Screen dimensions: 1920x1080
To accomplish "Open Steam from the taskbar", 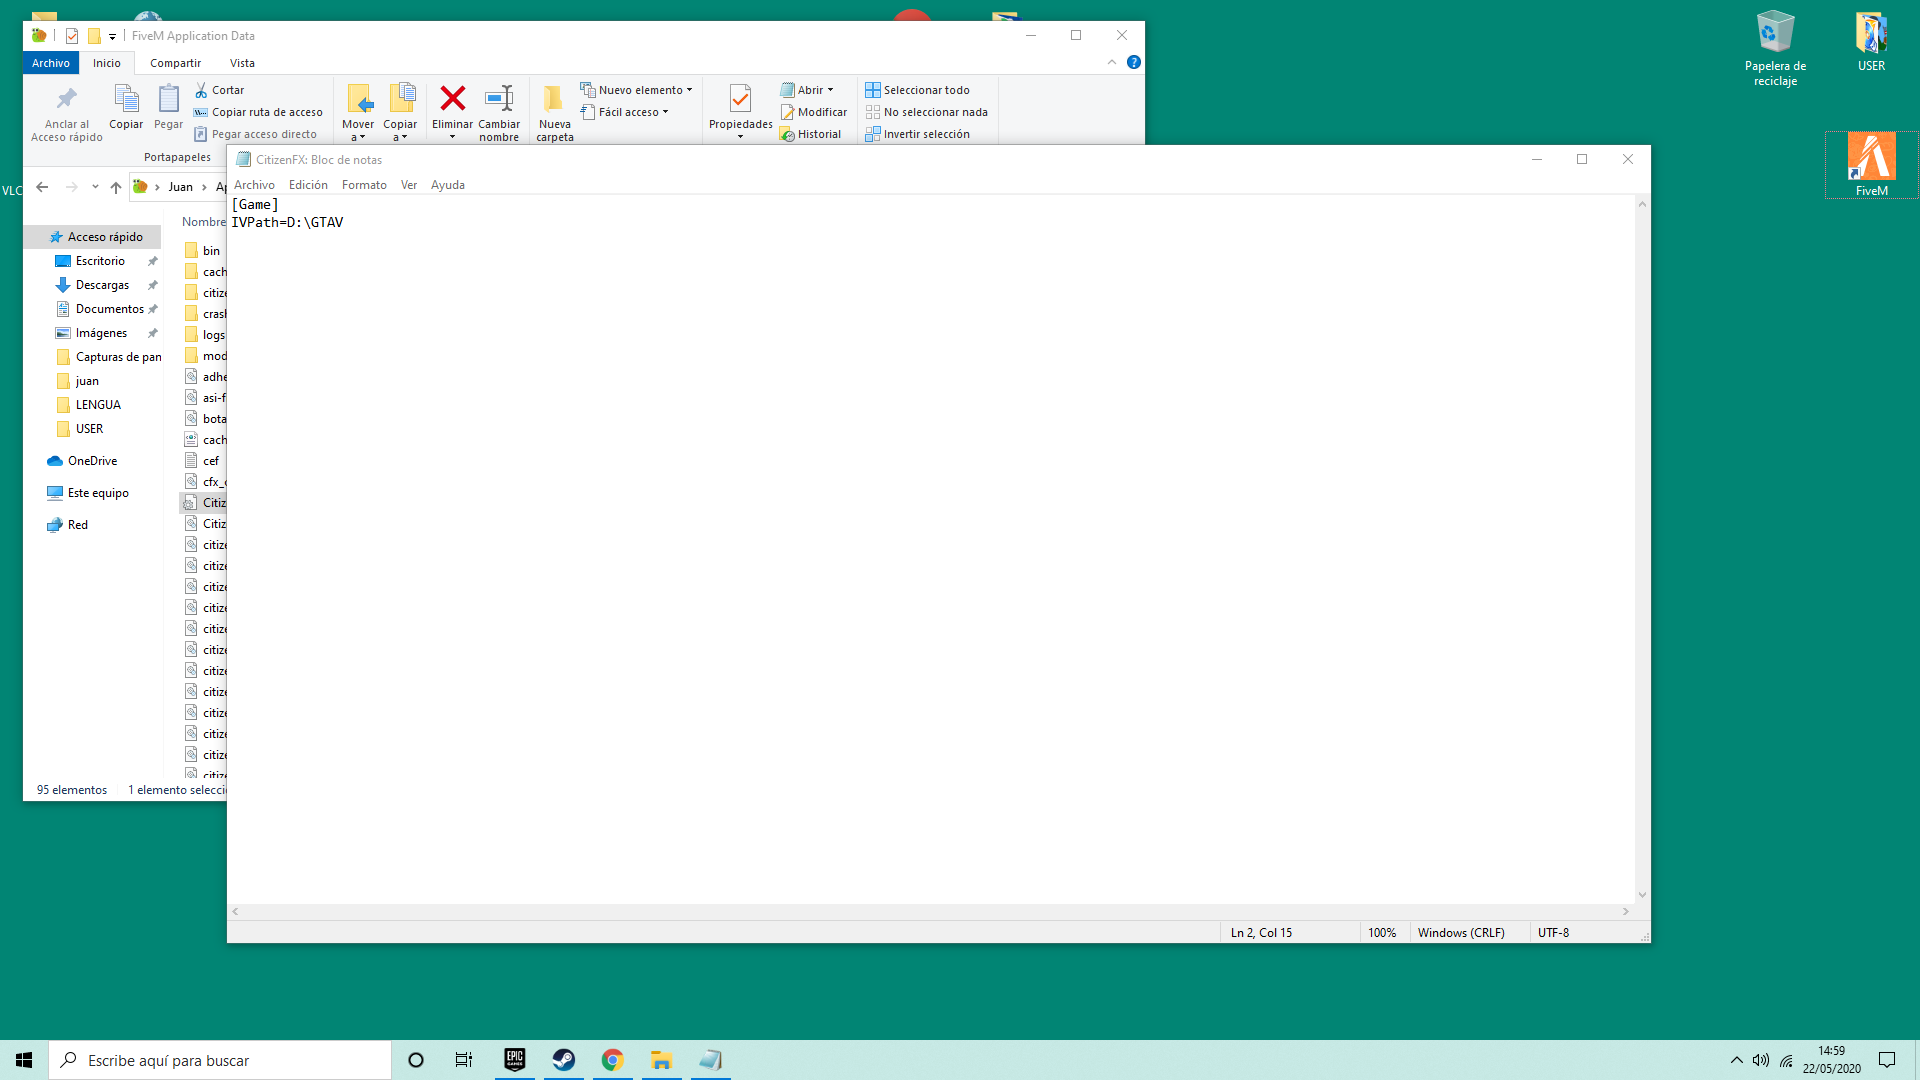I will [x=564, y=1060].
